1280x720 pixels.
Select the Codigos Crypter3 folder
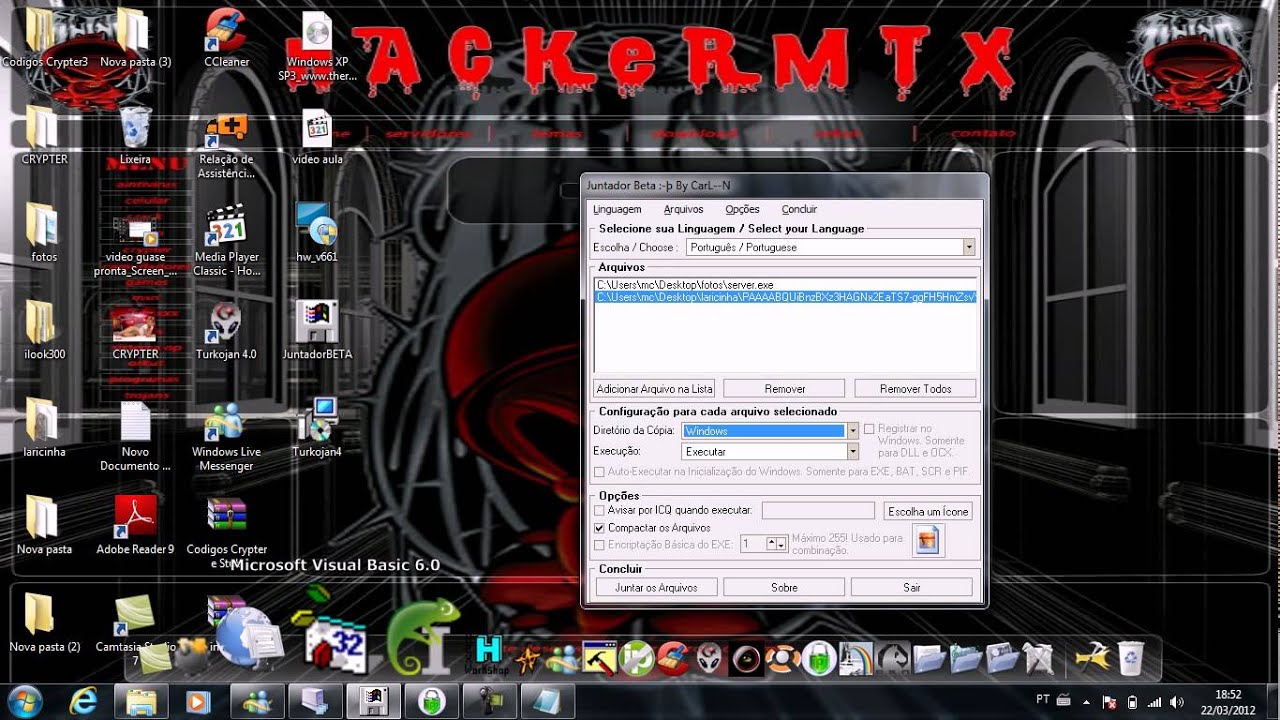pyautogui.click(x=44, y=38)
